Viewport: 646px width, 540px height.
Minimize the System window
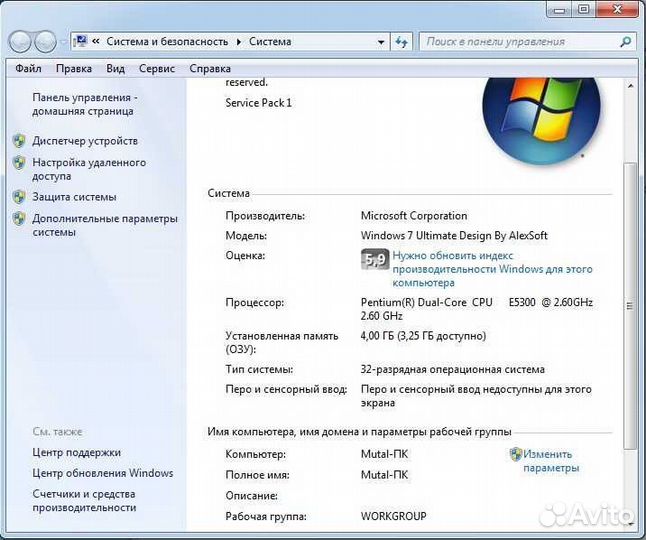pos(559,9)
